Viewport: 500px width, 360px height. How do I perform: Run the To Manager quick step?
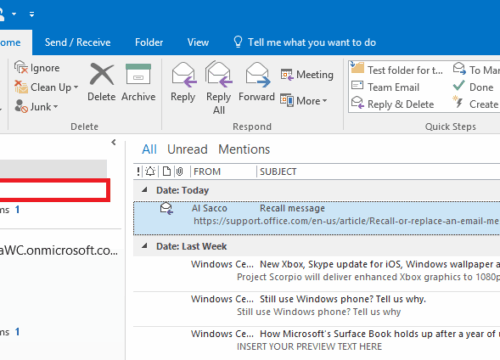click(x=476, y=70)
